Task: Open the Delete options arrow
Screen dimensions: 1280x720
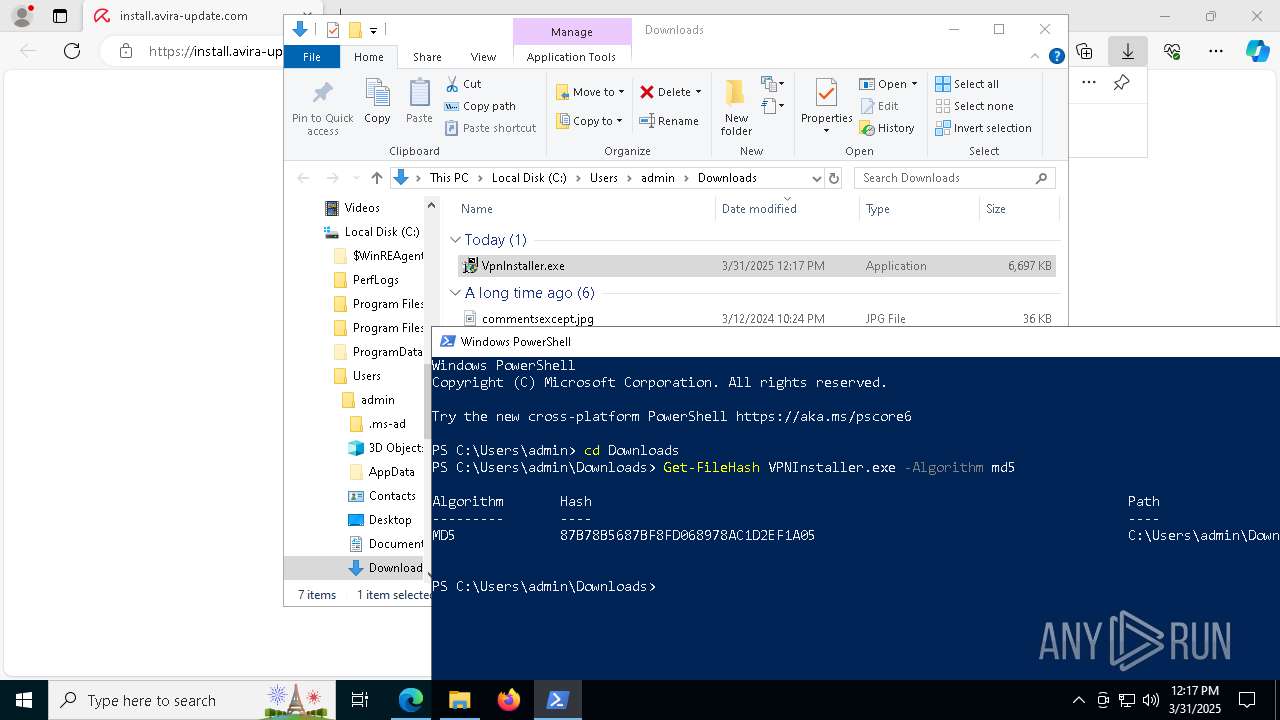Action: tap(698, 92)
